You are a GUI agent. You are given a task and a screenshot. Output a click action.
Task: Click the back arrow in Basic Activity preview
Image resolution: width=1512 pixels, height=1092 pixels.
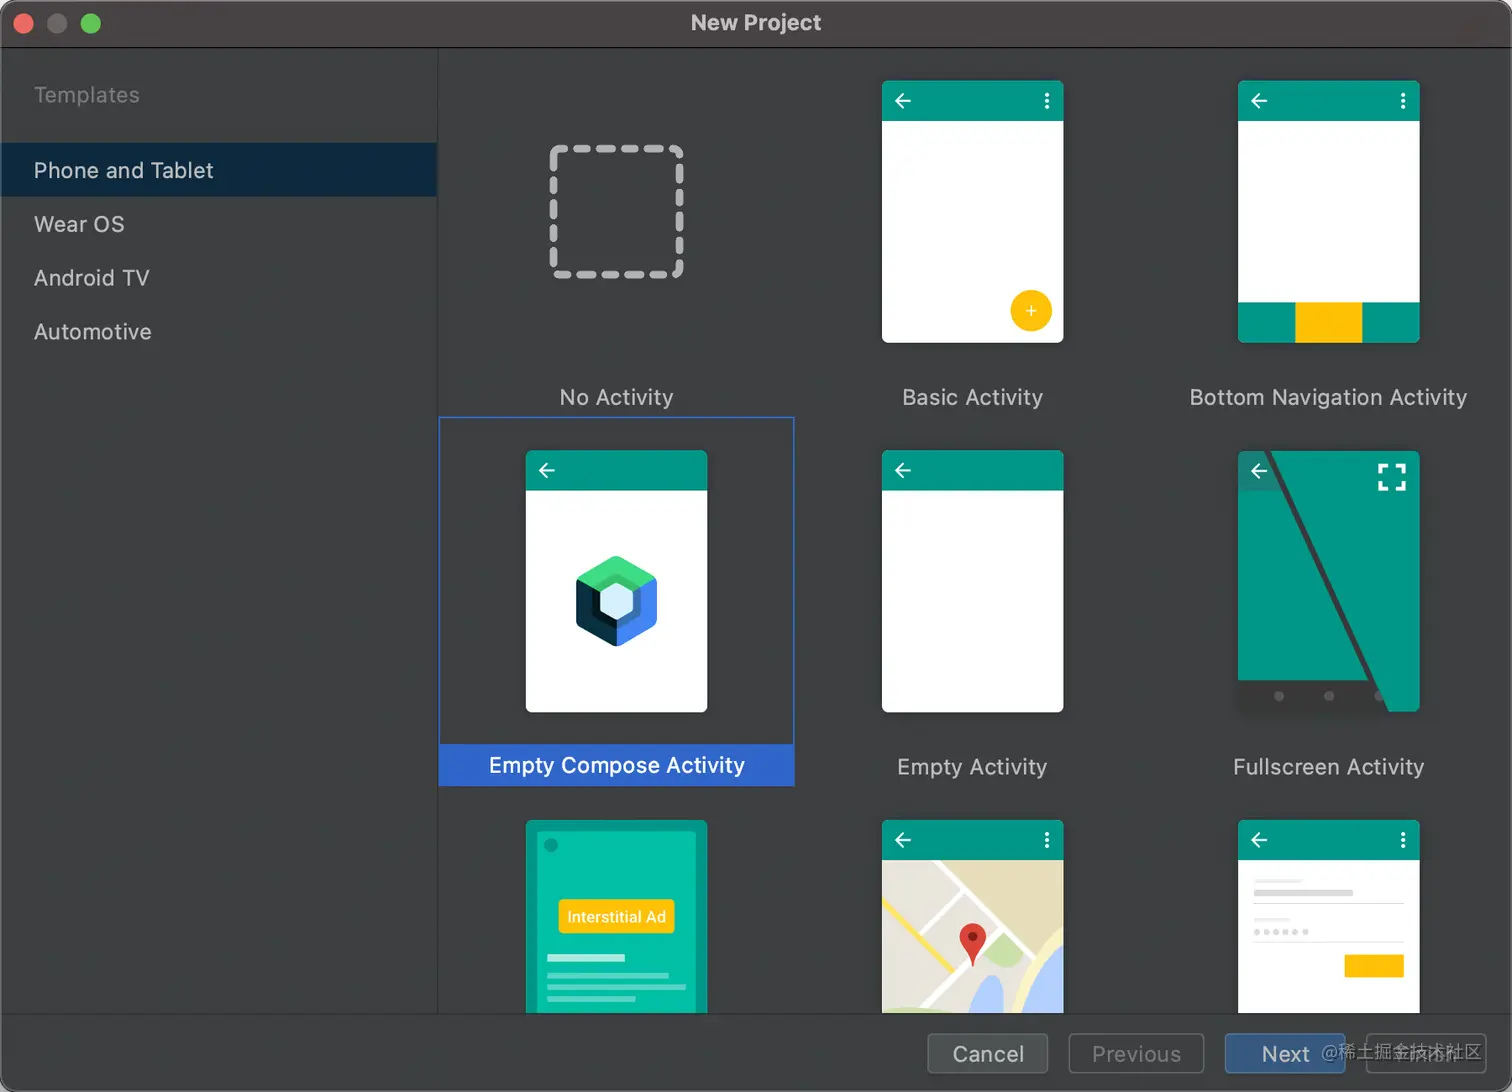pos(903,101)
